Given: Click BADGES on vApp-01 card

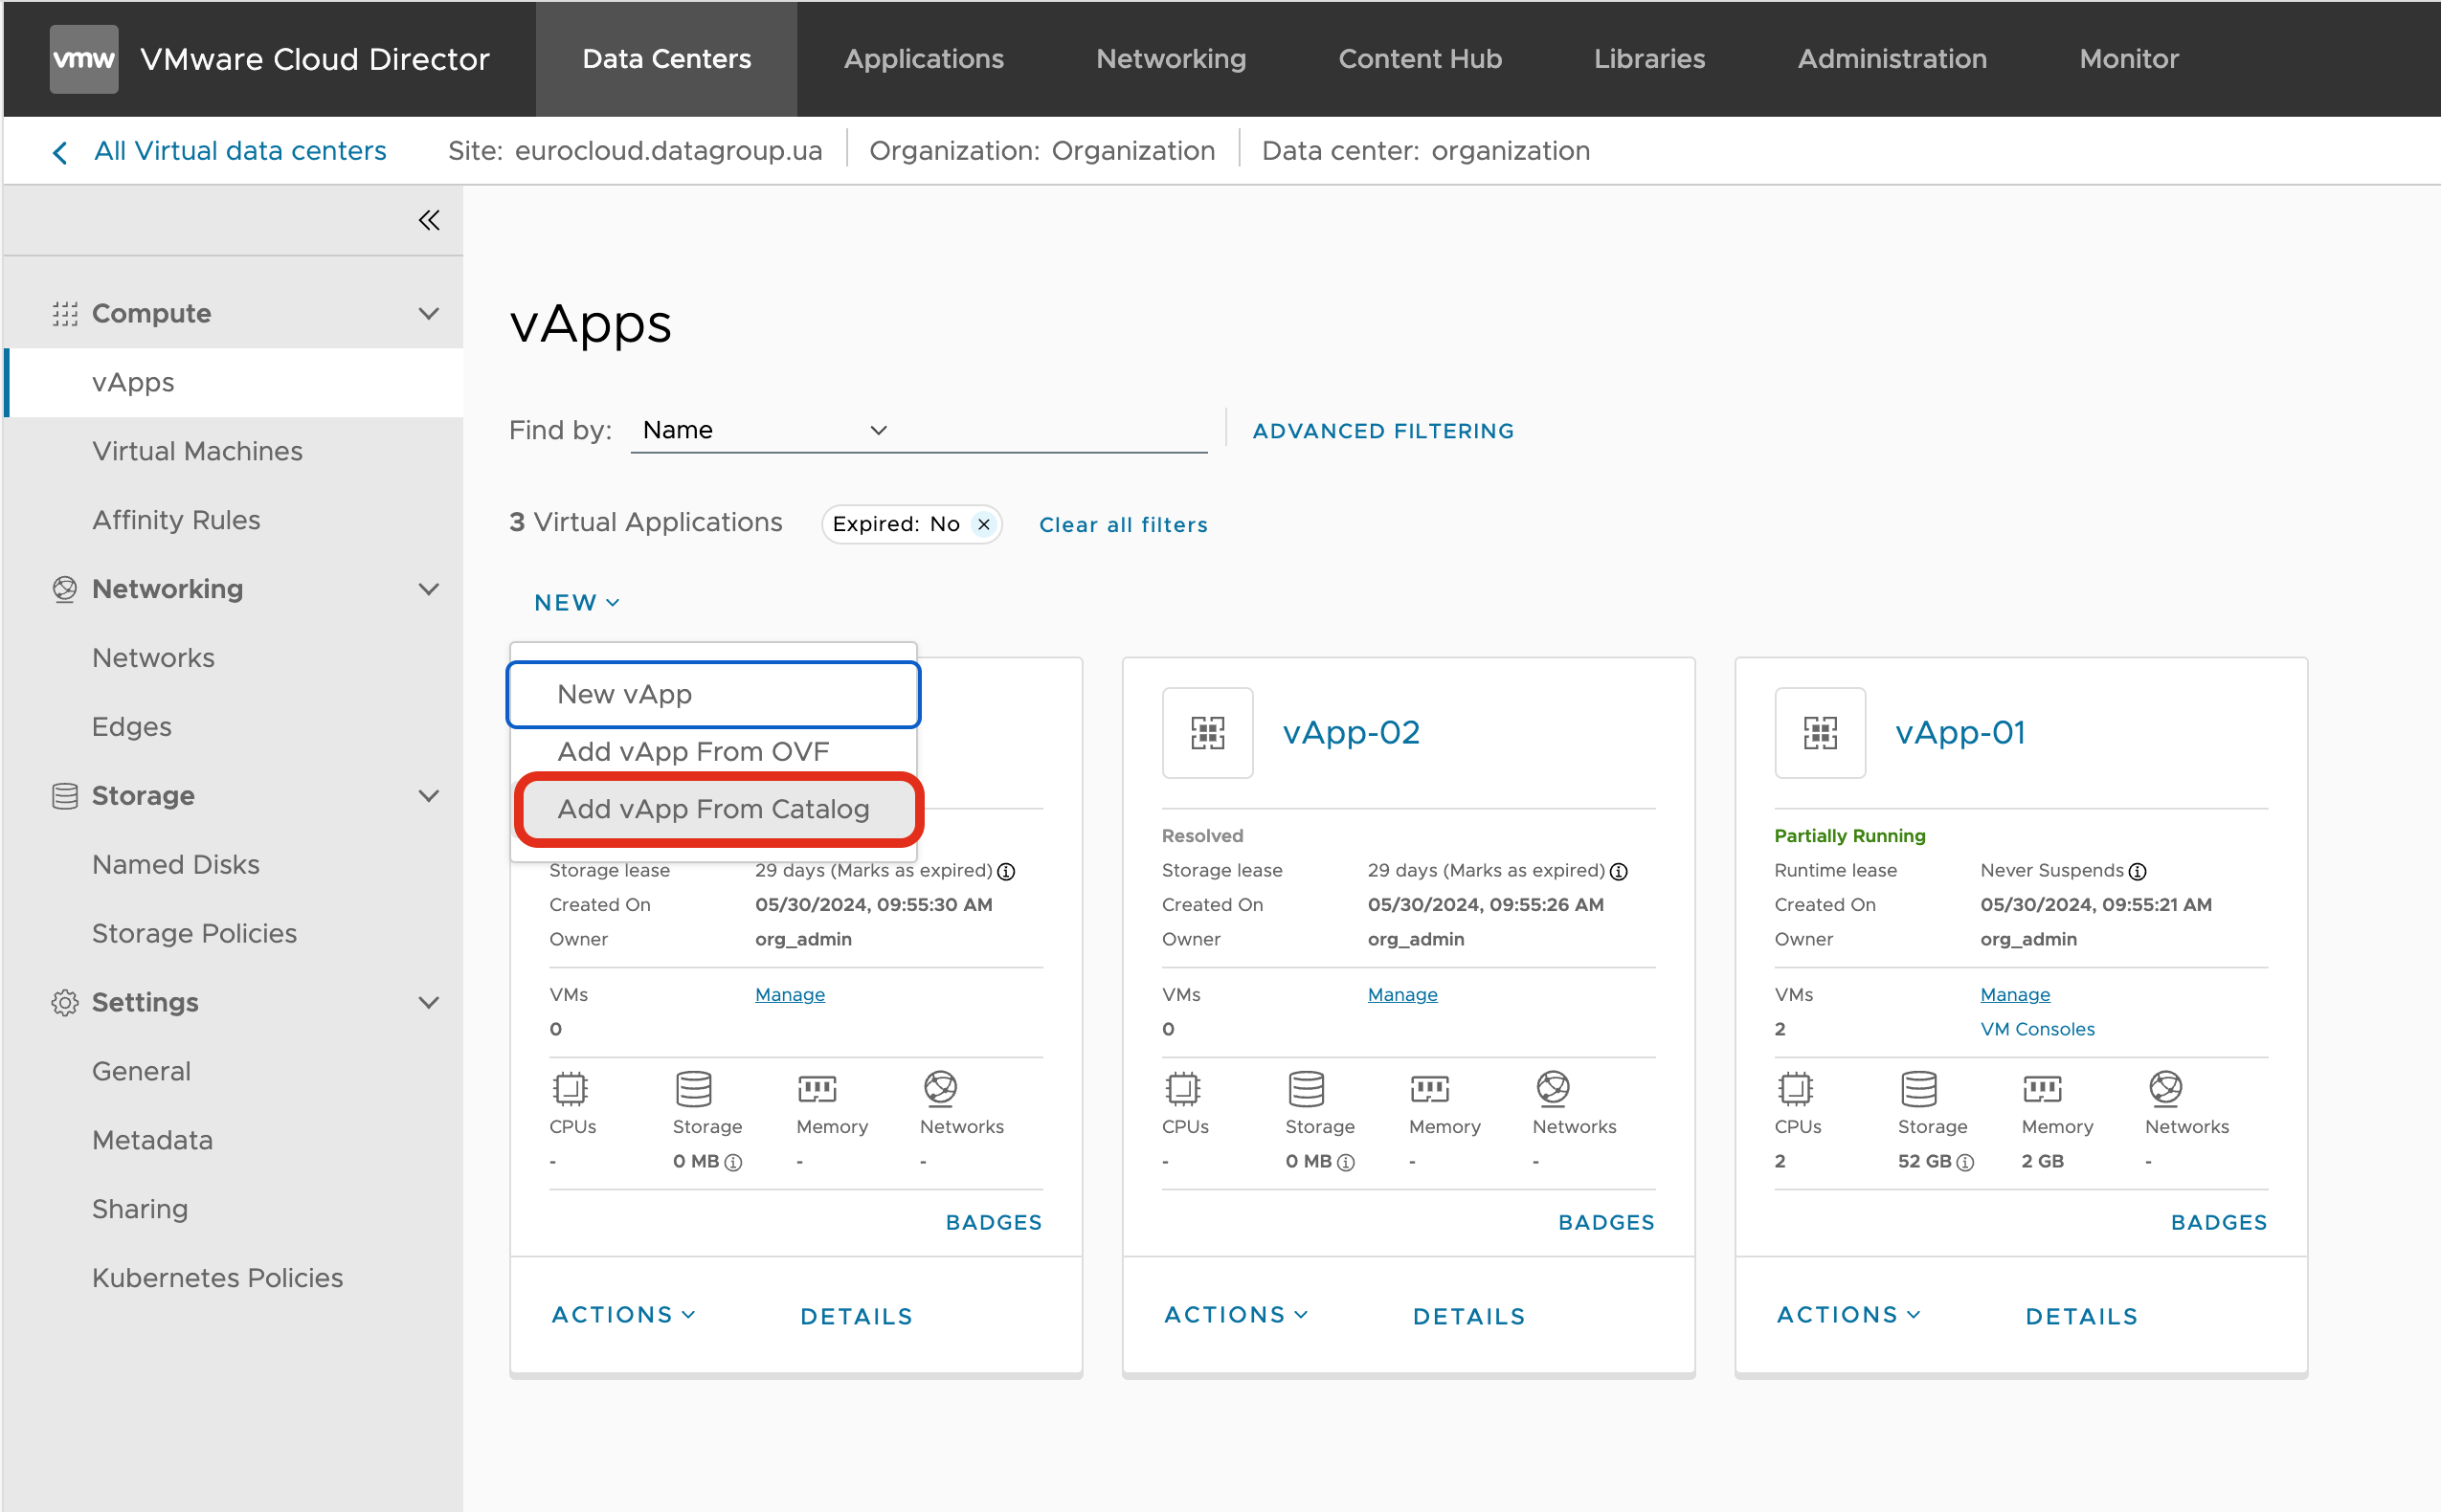Looking at the screenshot, I should tap(2219, 1222).
